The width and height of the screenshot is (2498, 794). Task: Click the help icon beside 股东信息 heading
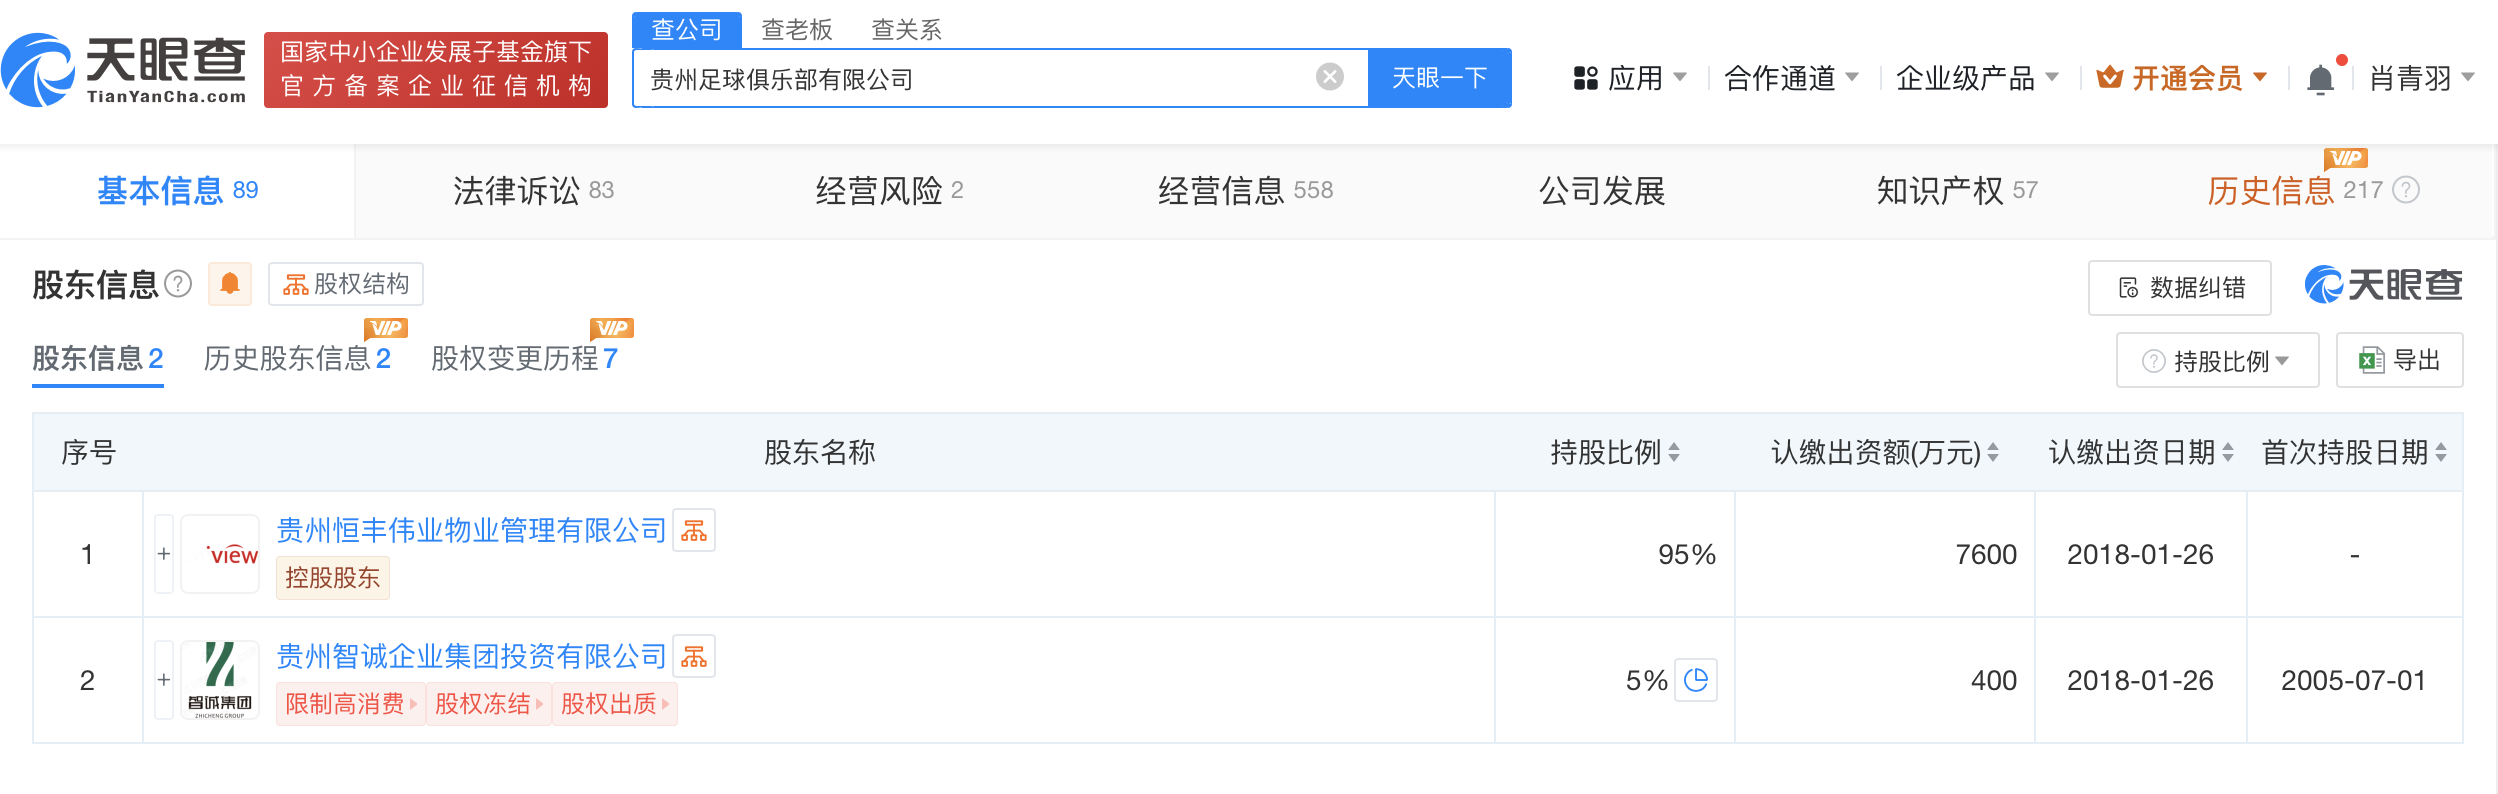(x=178, y=284)
